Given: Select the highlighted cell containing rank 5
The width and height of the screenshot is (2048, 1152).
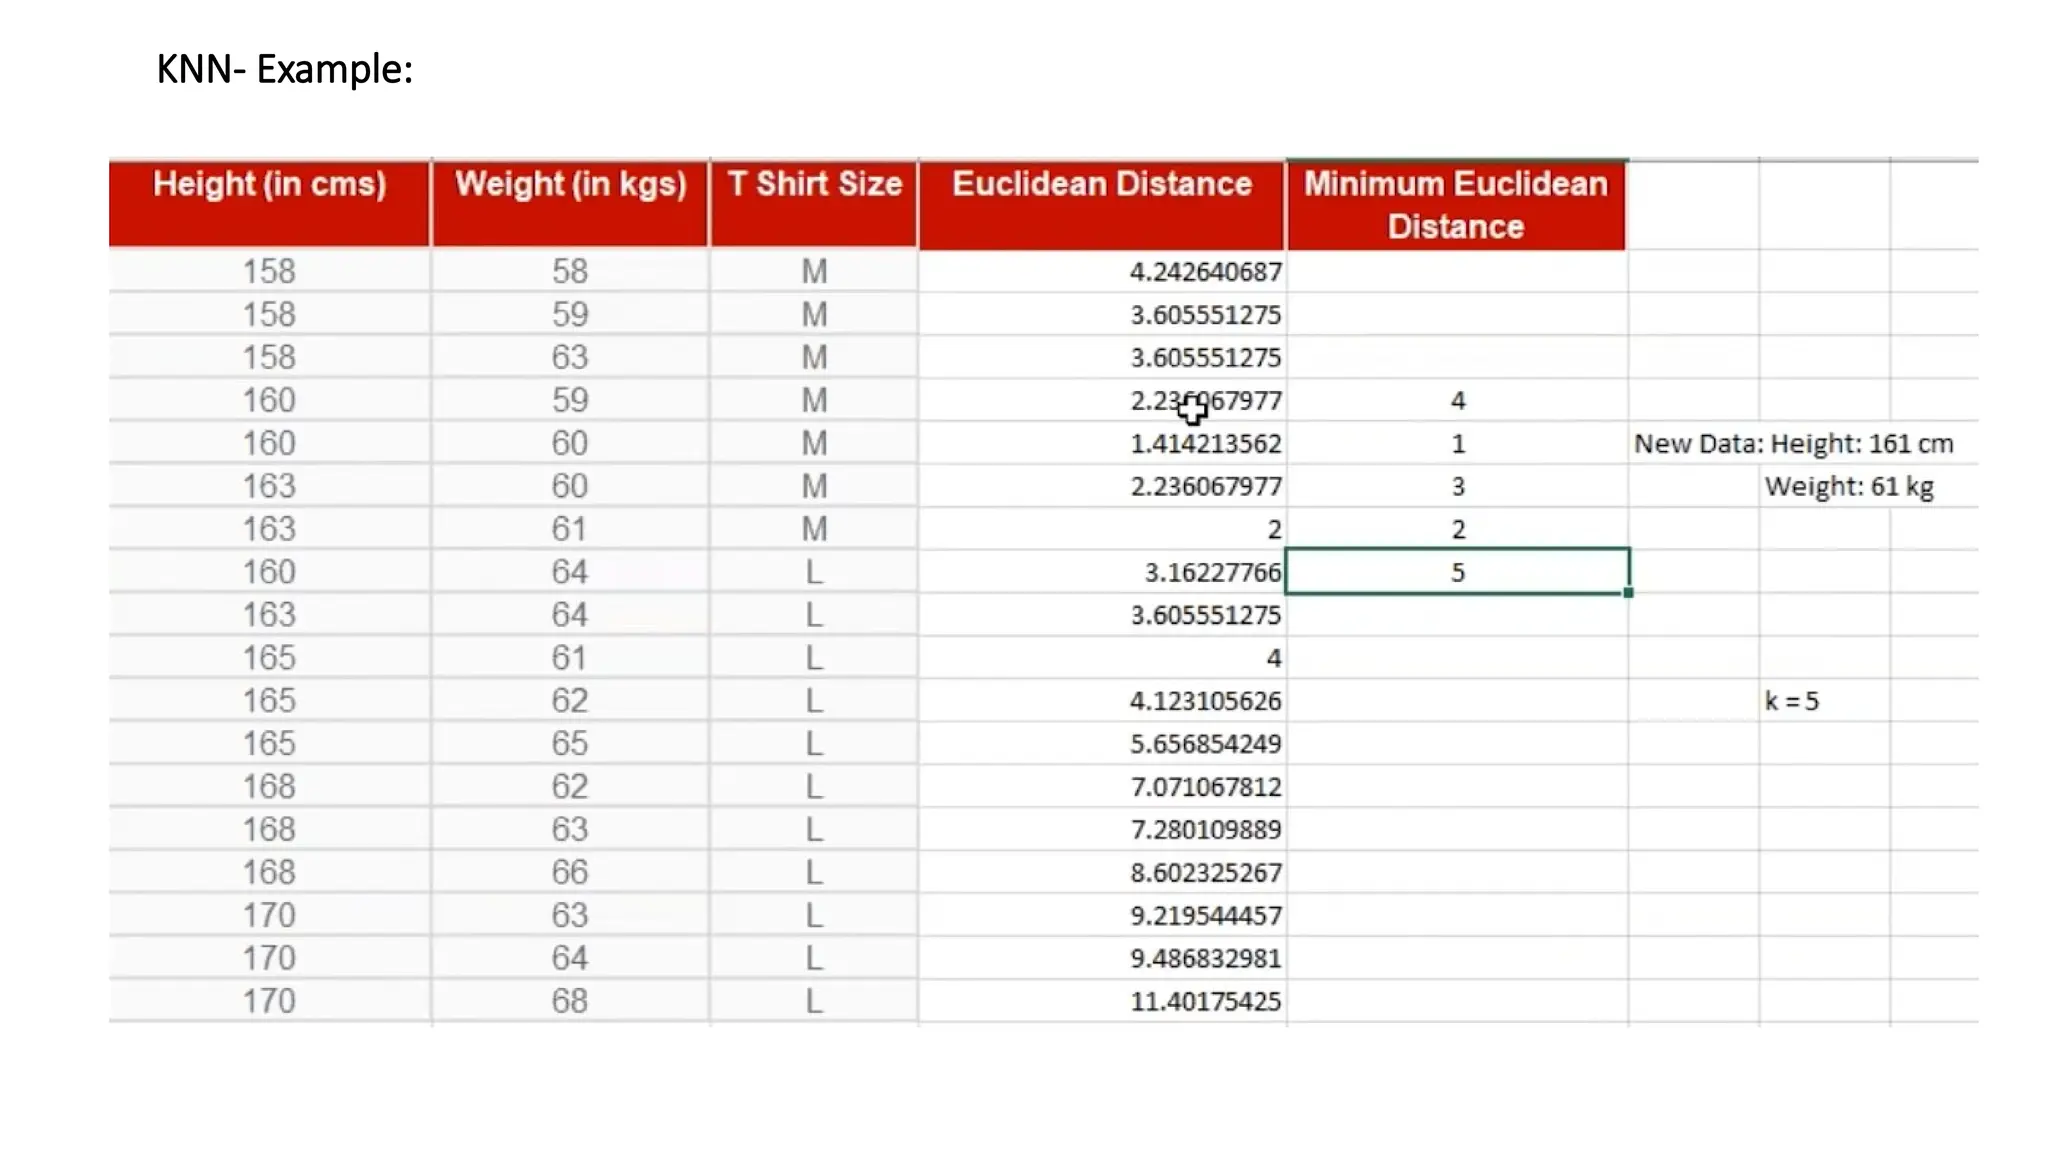Looking at the screenshot, I should click(x=1457, y=572).
